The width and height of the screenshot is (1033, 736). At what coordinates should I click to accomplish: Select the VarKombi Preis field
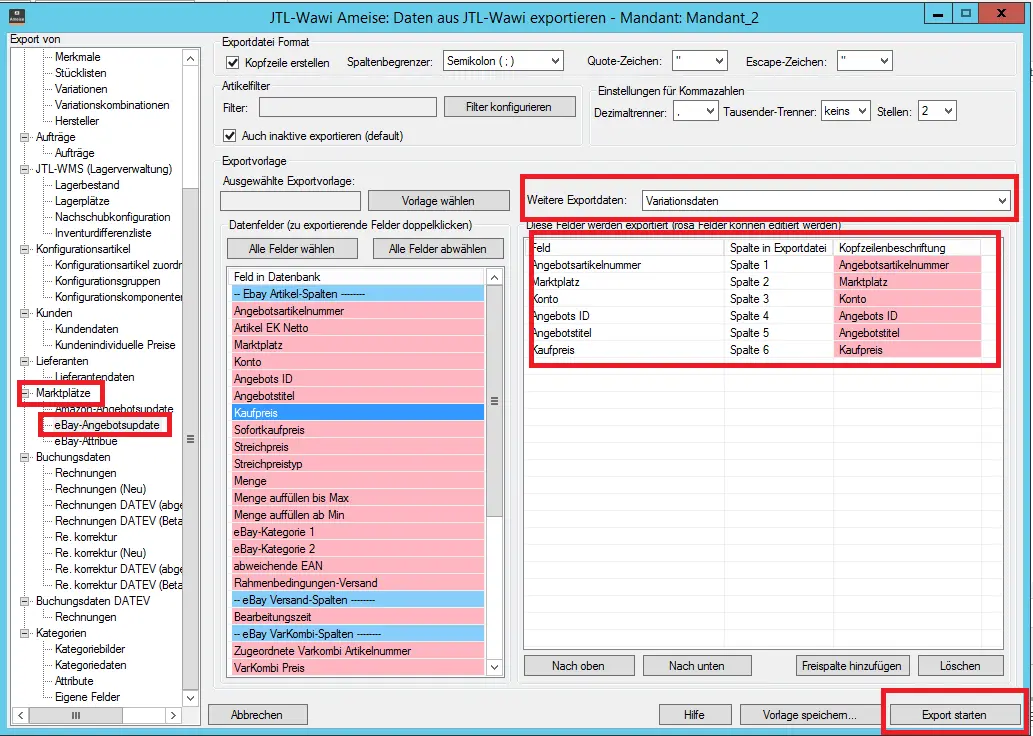pos(358,667)
